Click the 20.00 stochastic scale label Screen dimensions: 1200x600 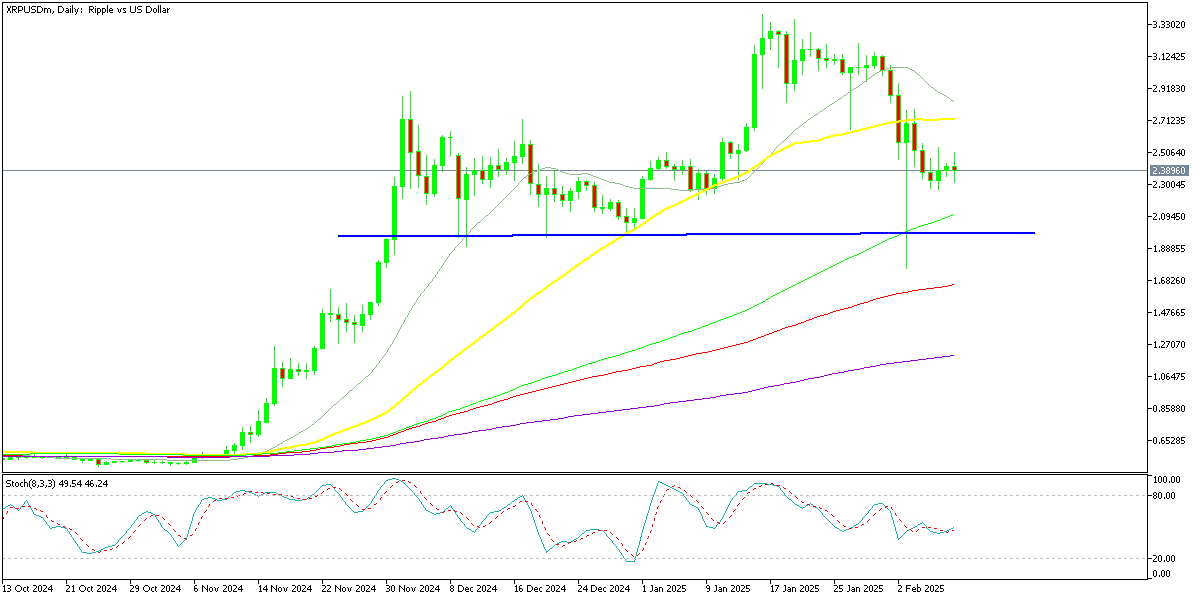pyautogui.click(x=1166, y=559)
